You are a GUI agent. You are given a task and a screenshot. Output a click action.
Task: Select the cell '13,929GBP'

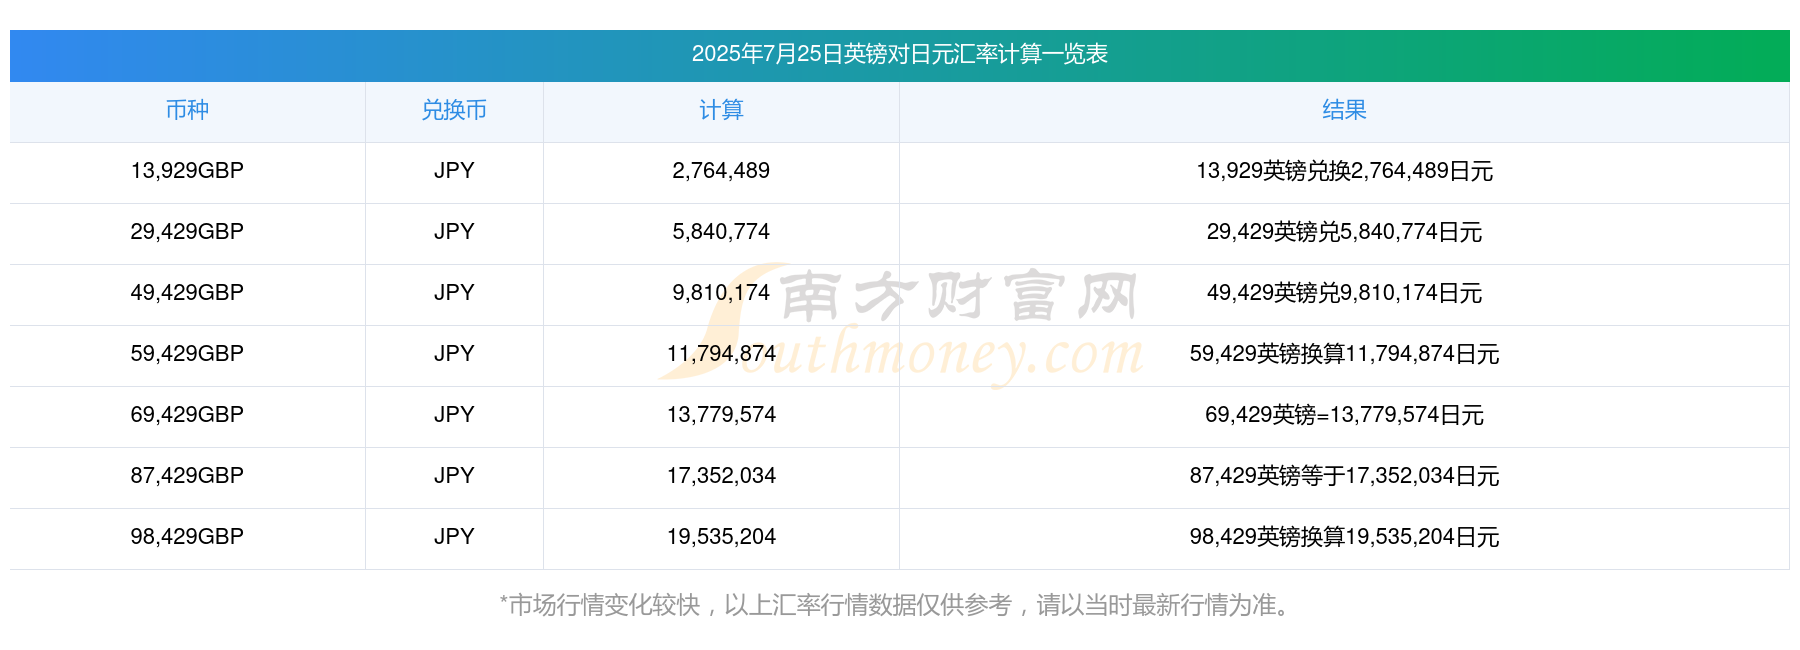point(187,171)
